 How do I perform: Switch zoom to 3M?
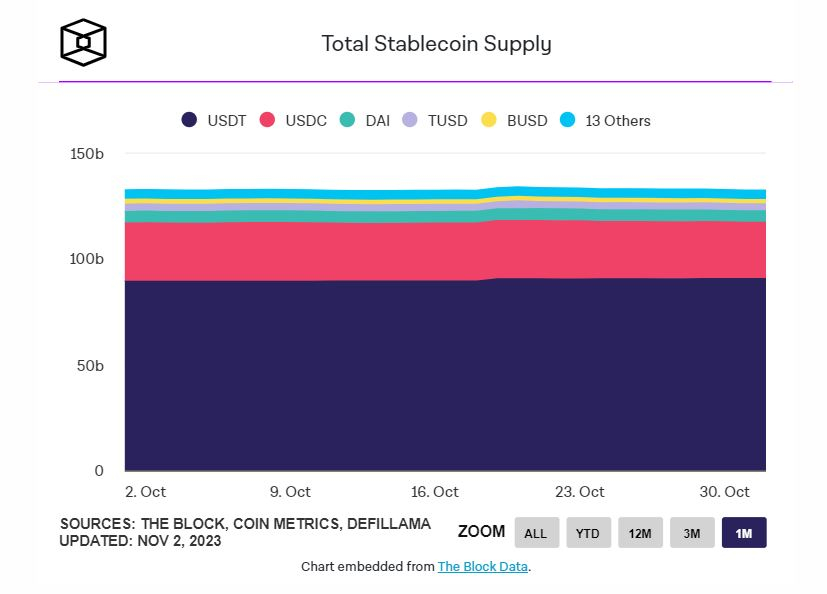coord(692,533)
